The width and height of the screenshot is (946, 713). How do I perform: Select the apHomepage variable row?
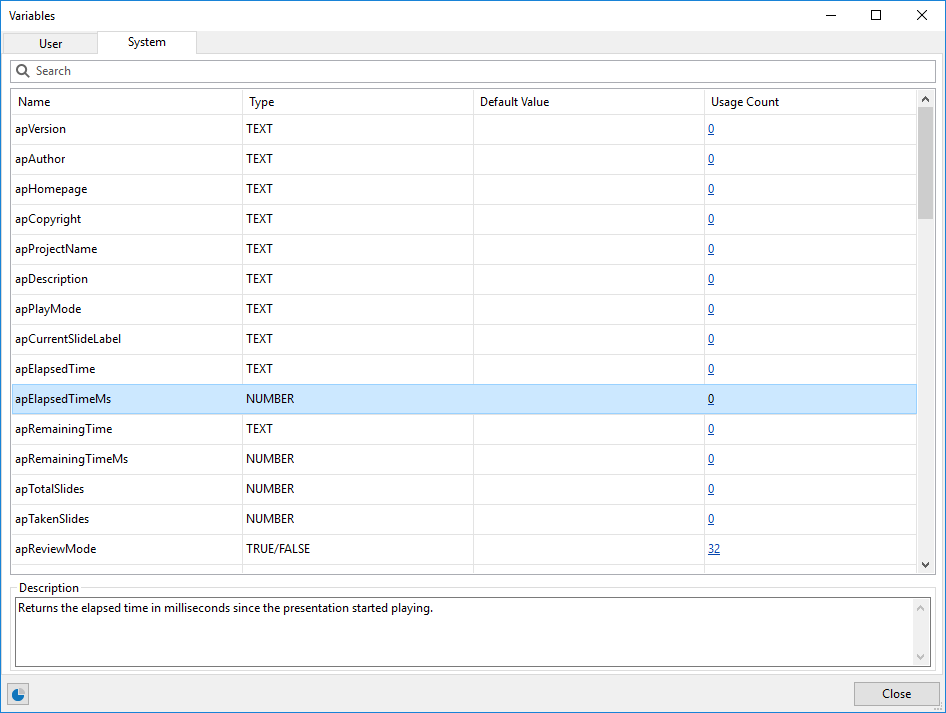coord(464,189)
